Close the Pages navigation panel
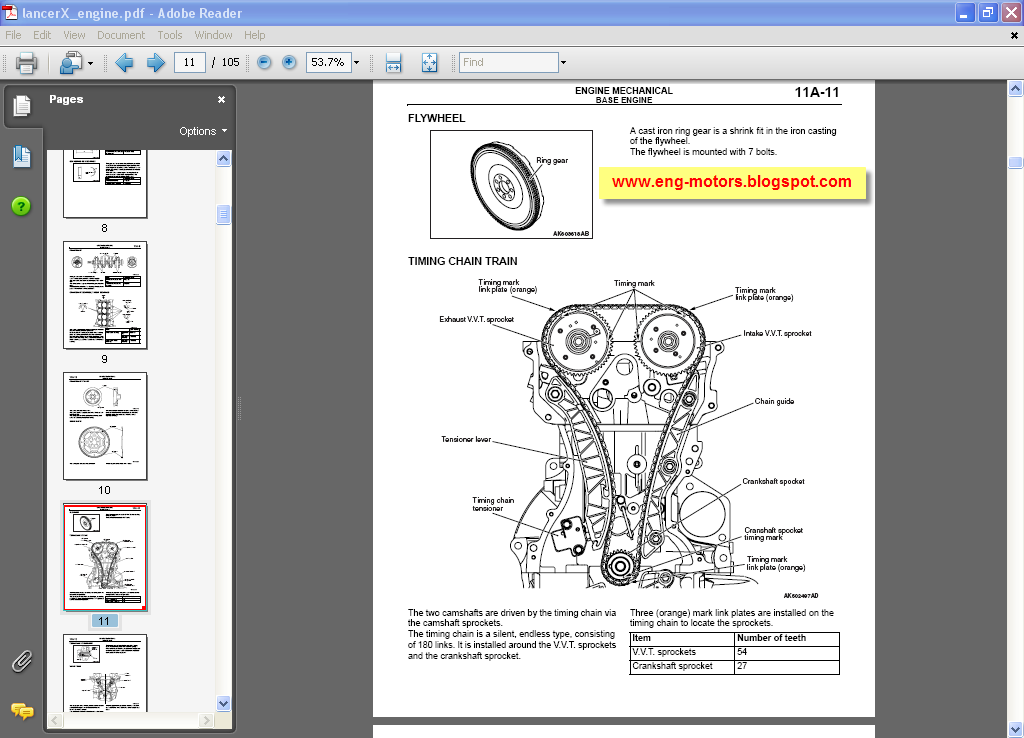Image resolution: width=1024 pixels, height=738 pixels. 221,99
